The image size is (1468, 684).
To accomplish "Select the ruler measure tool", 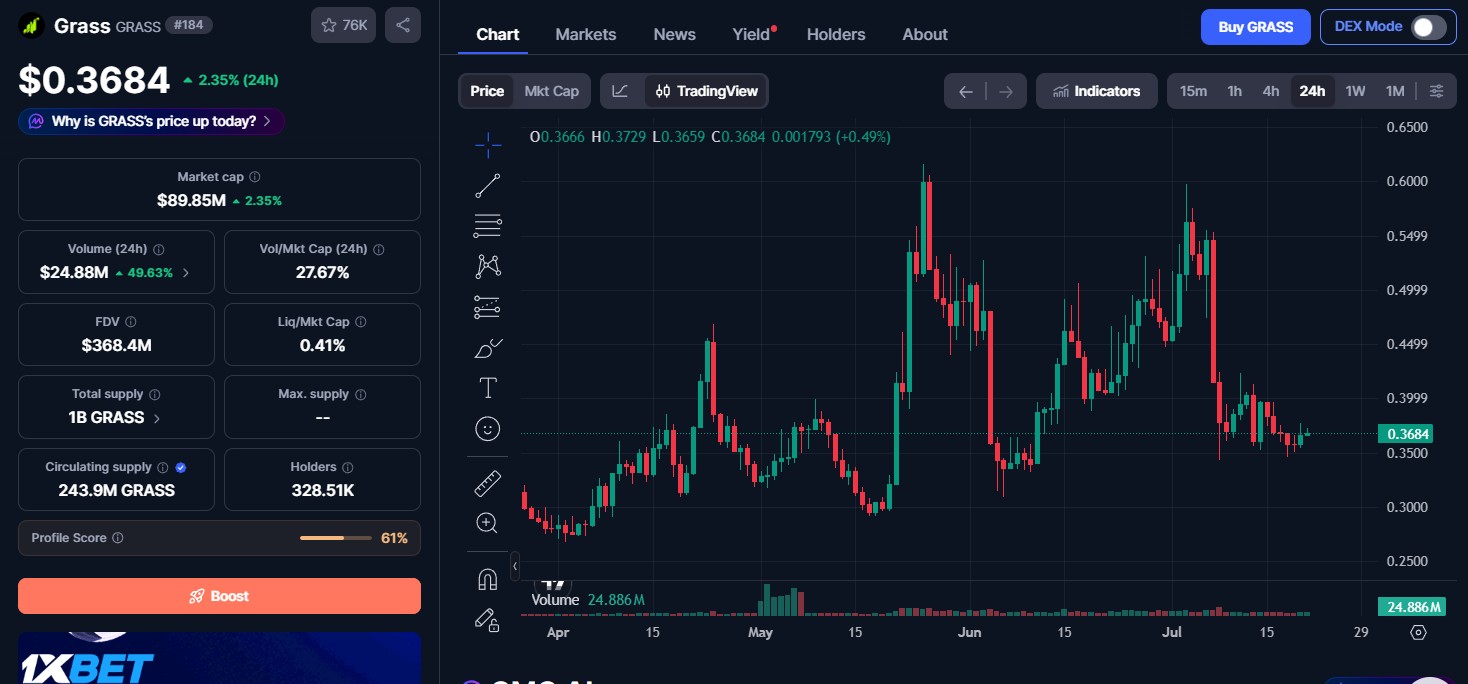I will 488,483.
